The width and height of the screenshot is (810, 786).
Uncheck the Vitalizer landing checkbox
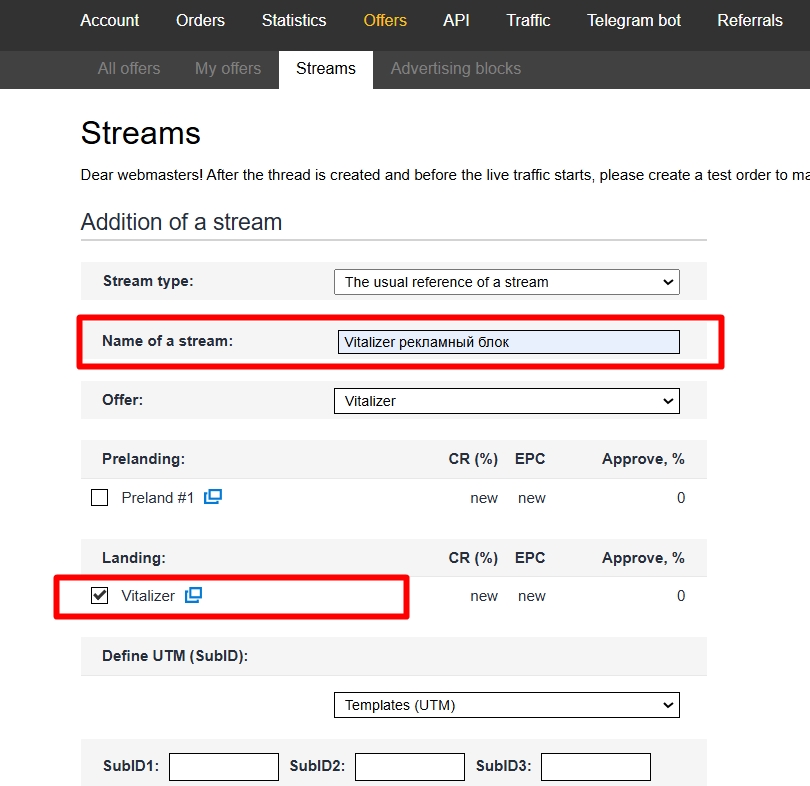coord(99,595)
